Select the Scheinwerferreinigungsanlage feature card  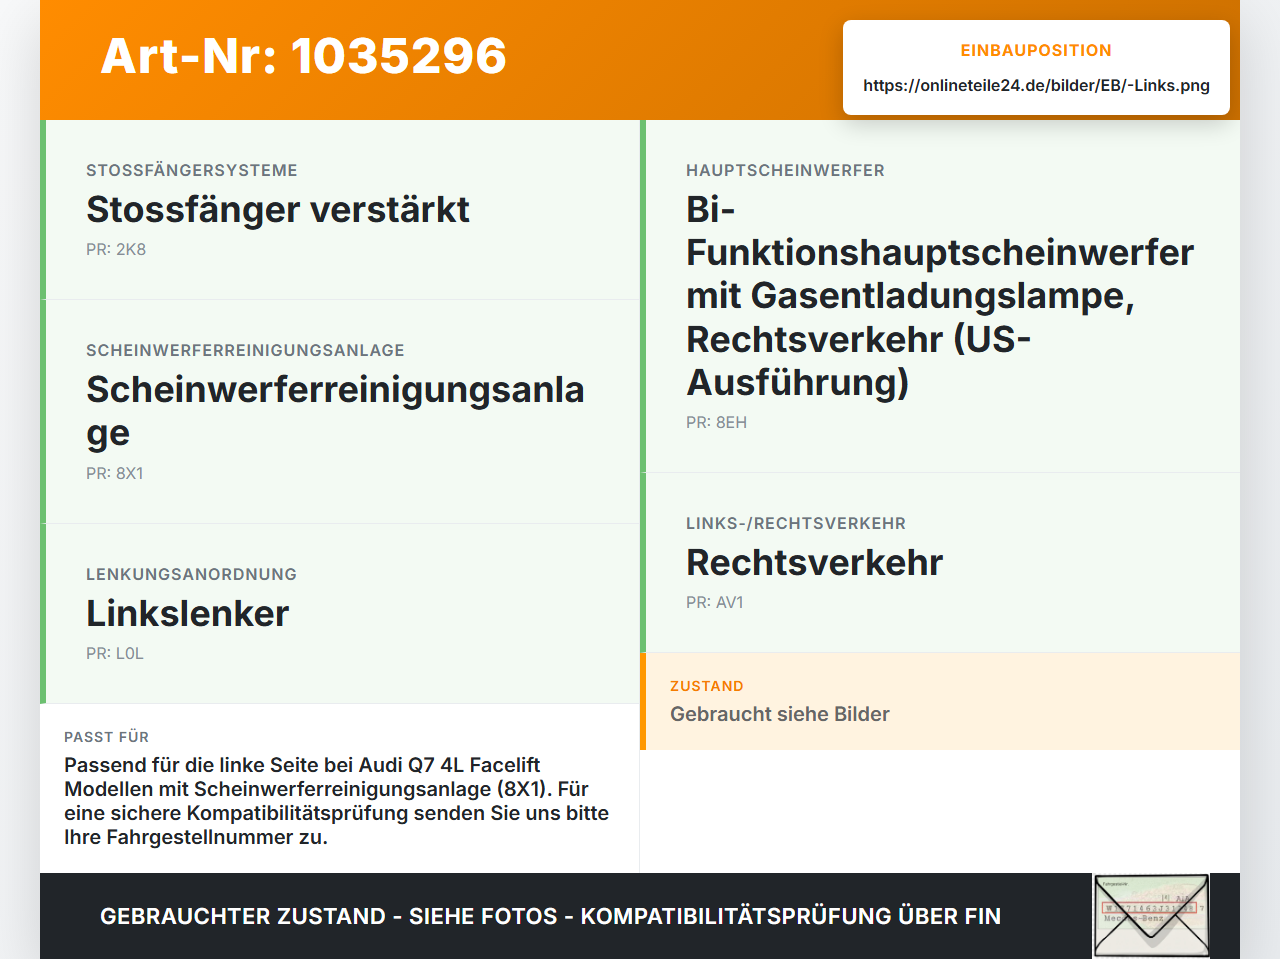[340, 412]
